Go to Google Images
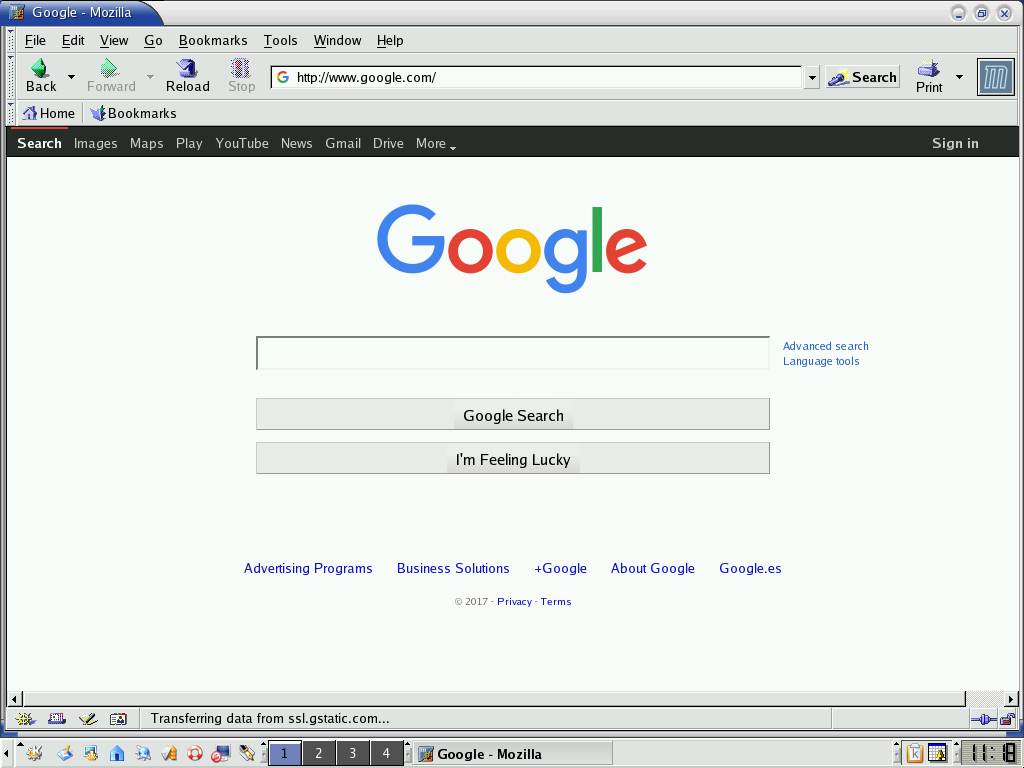 (x=95, y=143)
